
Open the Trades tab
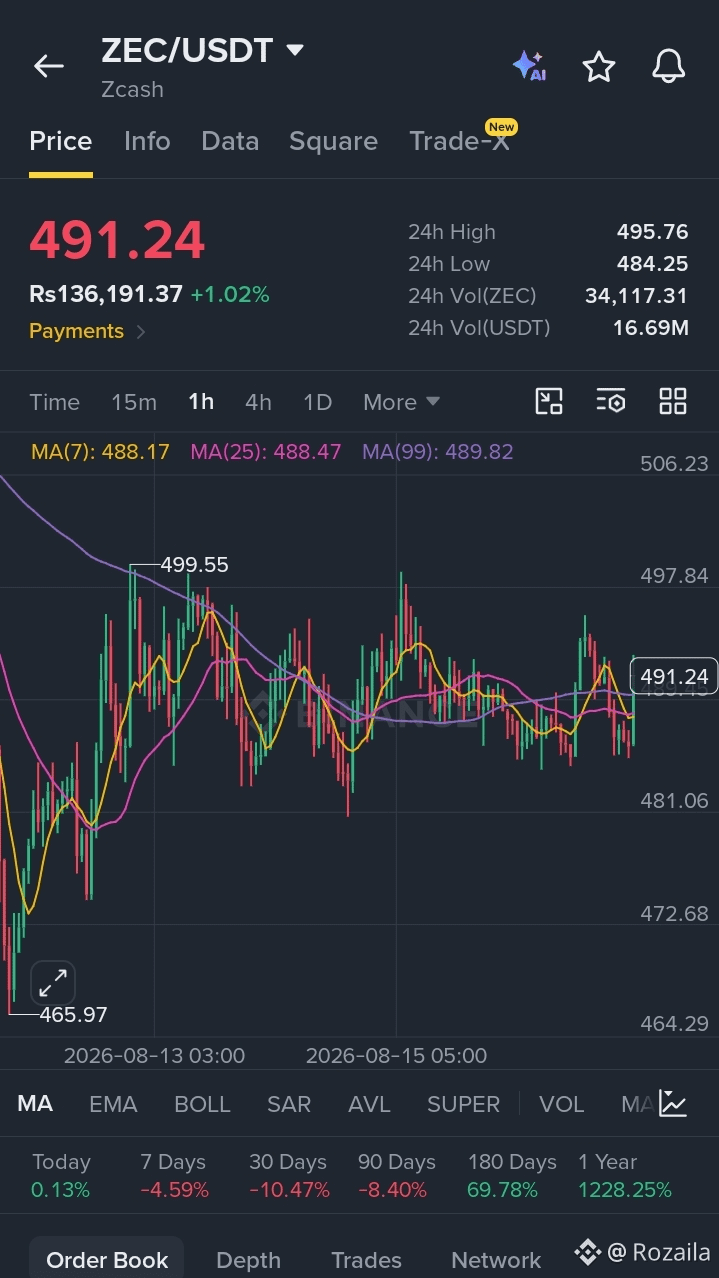pyautogui.click(x=366, y=1260)
